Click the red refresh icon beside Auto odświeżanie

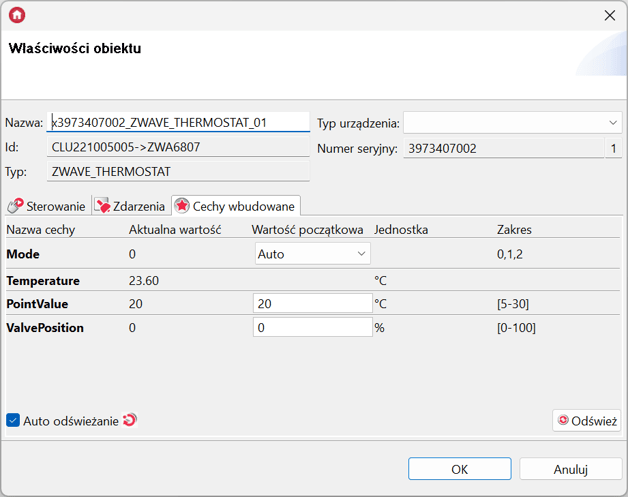(129, 421)
